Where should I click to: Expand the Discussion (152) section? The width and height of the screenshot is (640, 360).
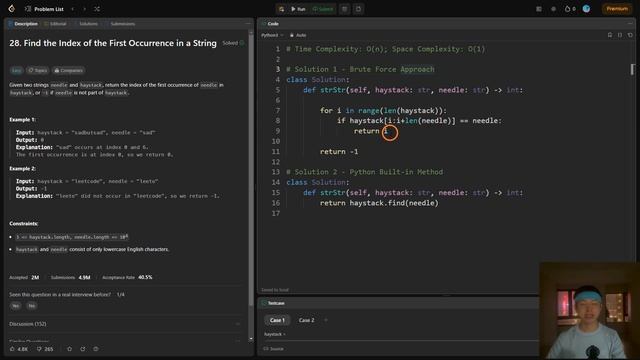124,324
